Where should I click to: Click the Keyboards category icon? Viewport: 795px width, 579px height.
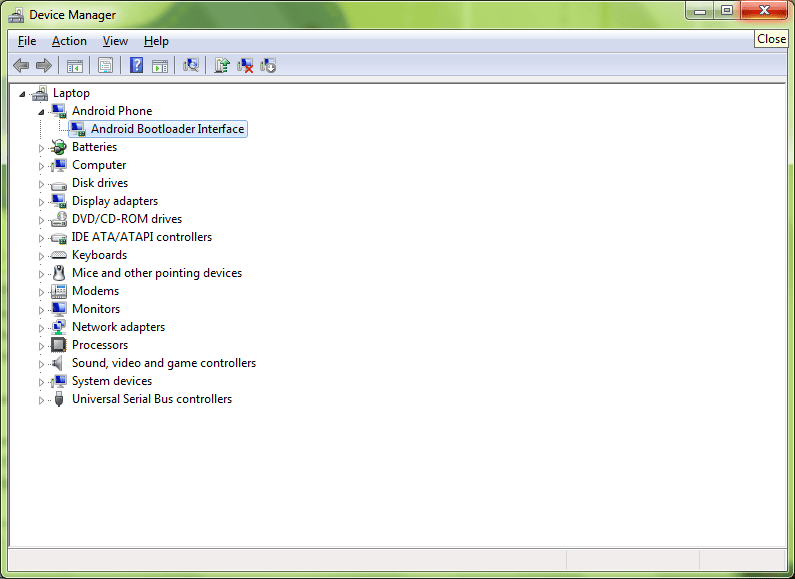click(59, 255)
